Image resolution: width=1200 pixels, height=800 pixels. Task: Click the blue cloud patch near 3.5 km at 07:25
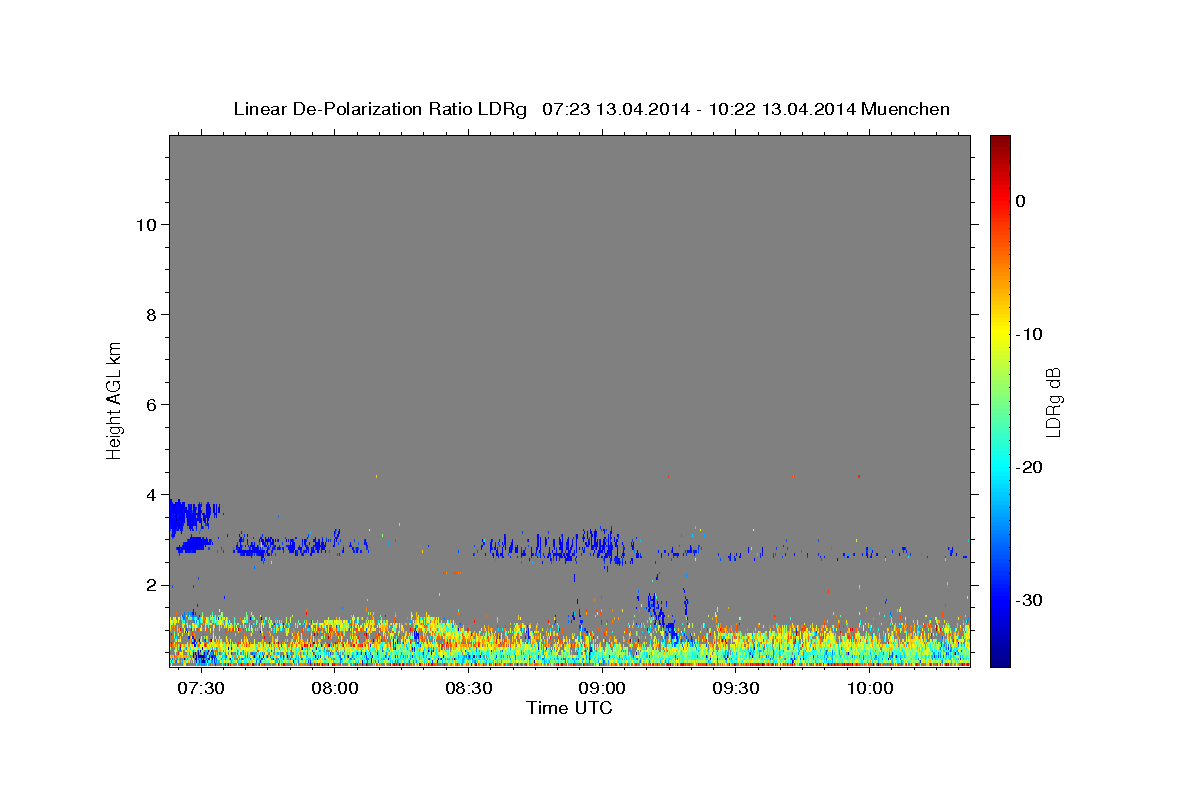(192, 516)
